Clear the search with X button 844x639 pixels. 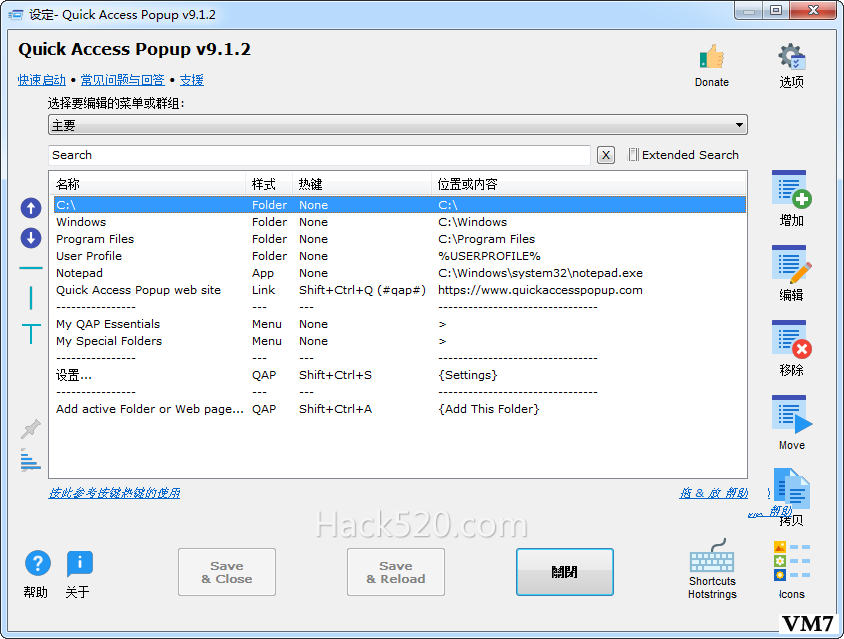point(606,156)
